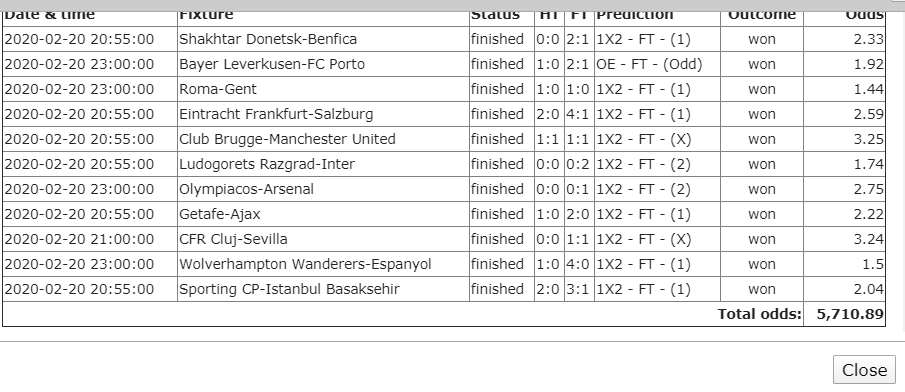Click Sporting CP-Istanbul Basaksehir fixture
Screen dimensions: 905x392
click(323, 289)
